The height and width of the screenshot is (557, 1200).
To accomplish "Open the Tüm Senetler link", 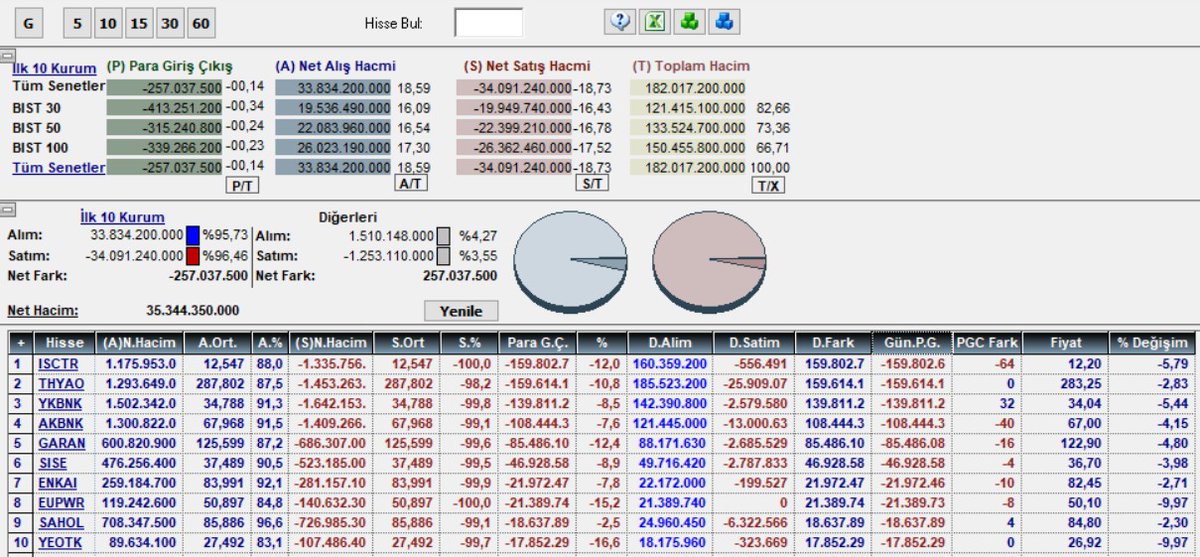I will point(58,167).
